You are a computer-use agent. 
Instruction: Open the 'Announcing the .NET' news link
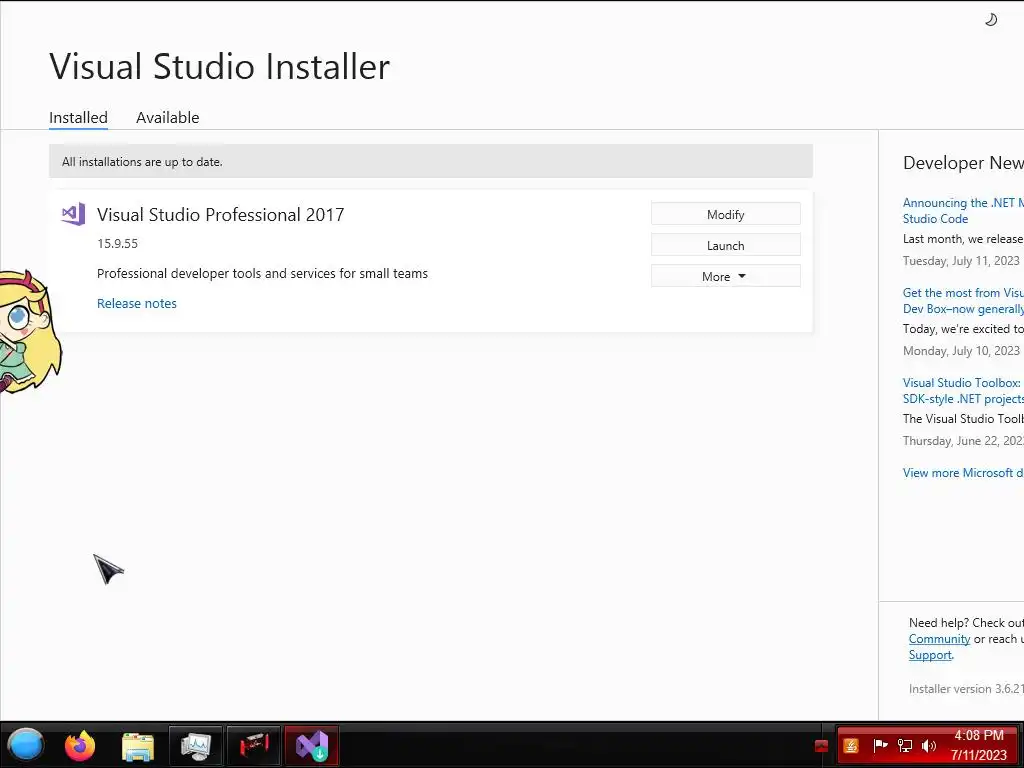963,210
